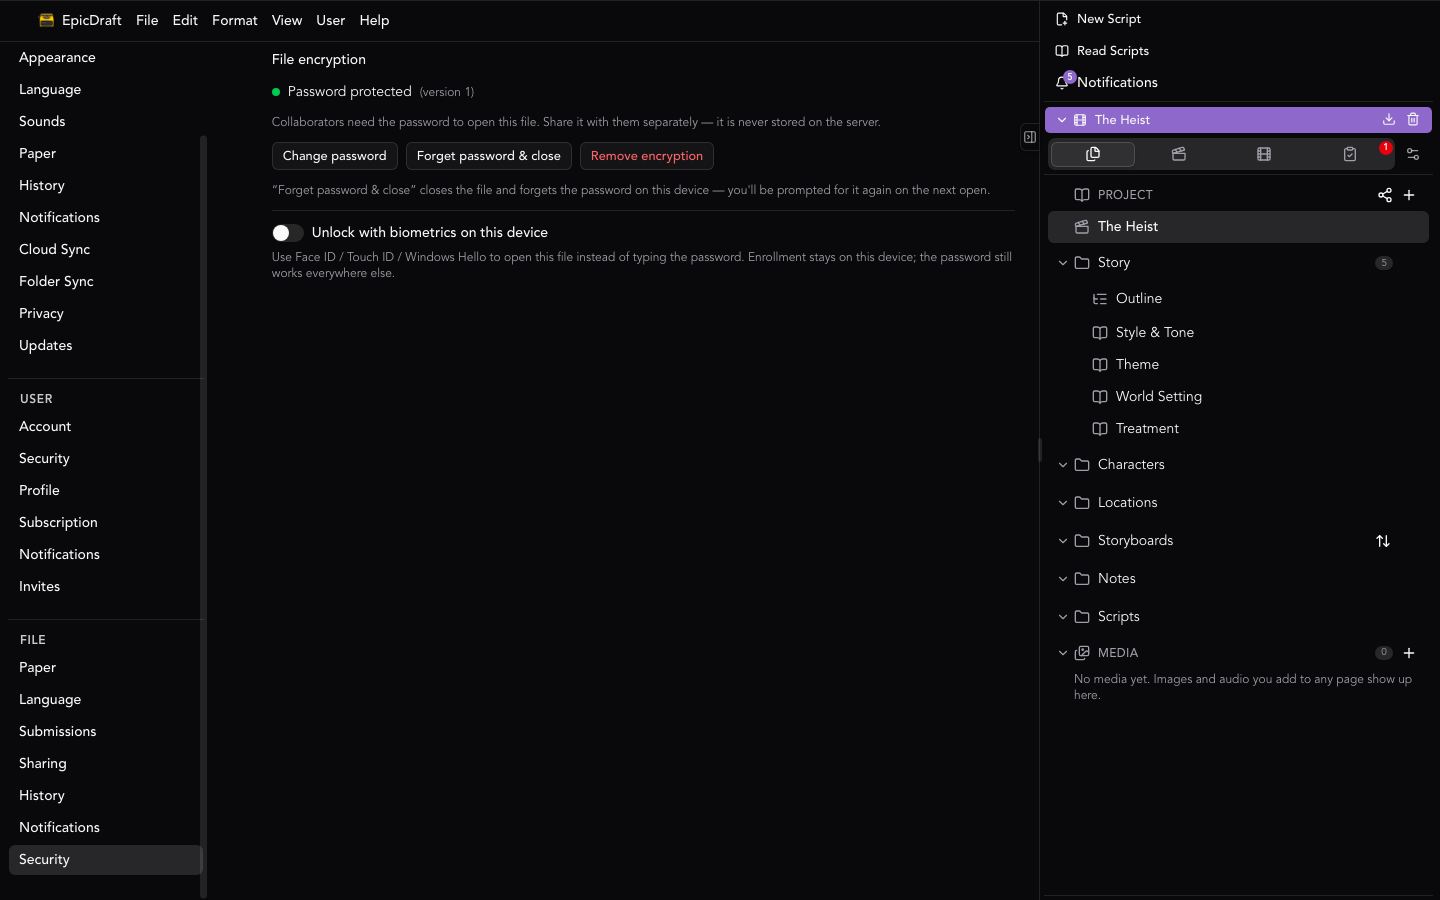Click the download icon on The Heist header
The image size is (1440, 900).
(x=1389, y=120)
